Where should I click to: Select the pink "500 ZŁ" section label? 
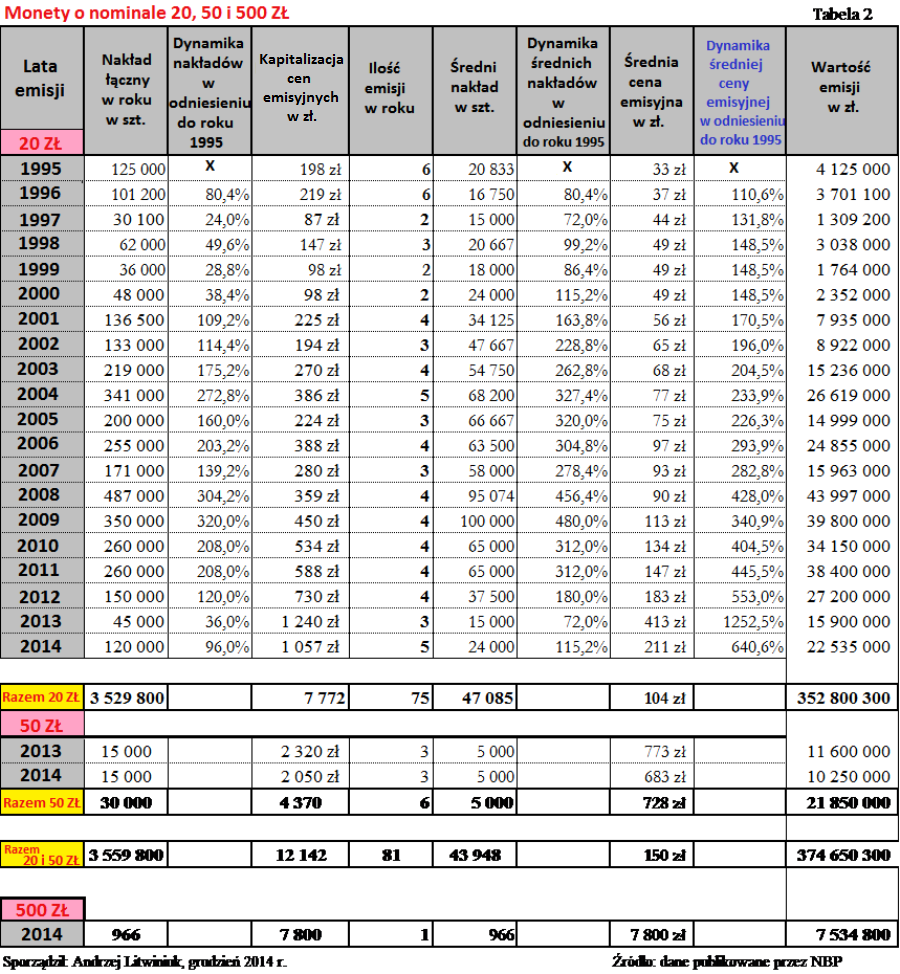tap(42, 909)
